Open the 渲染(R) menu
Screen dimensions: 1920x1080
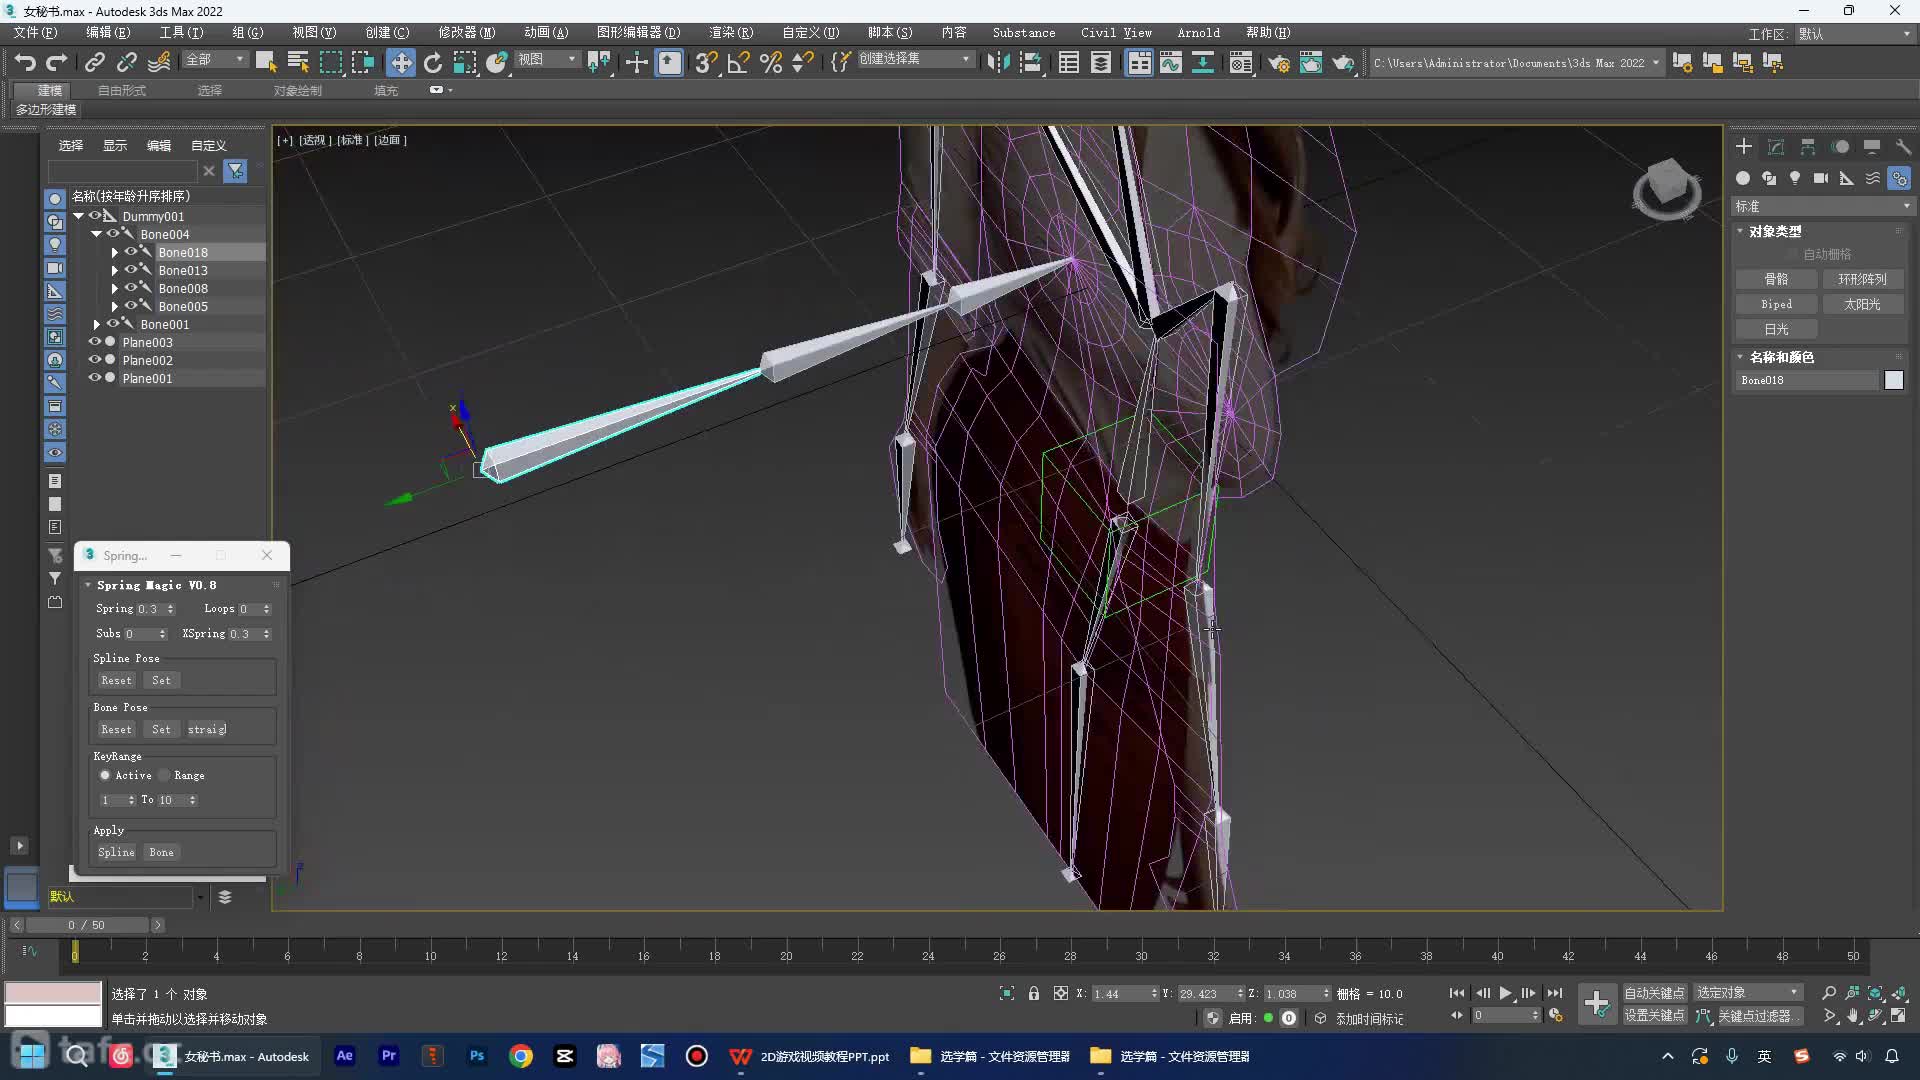731,33
